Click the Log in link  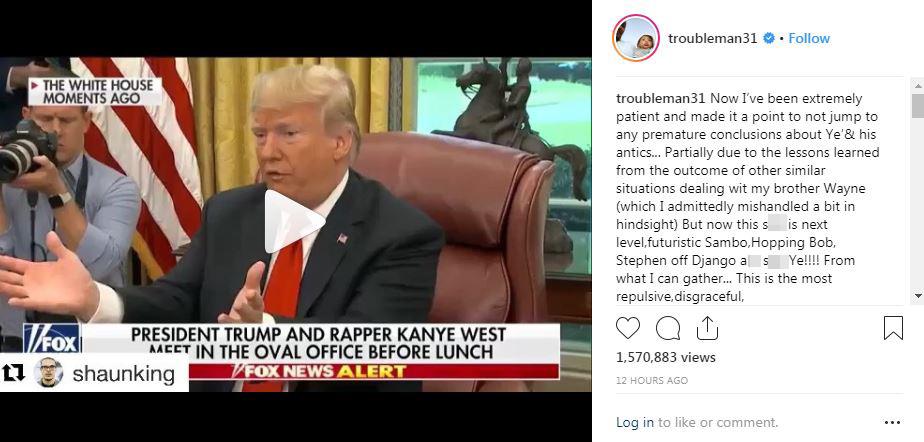635,423
